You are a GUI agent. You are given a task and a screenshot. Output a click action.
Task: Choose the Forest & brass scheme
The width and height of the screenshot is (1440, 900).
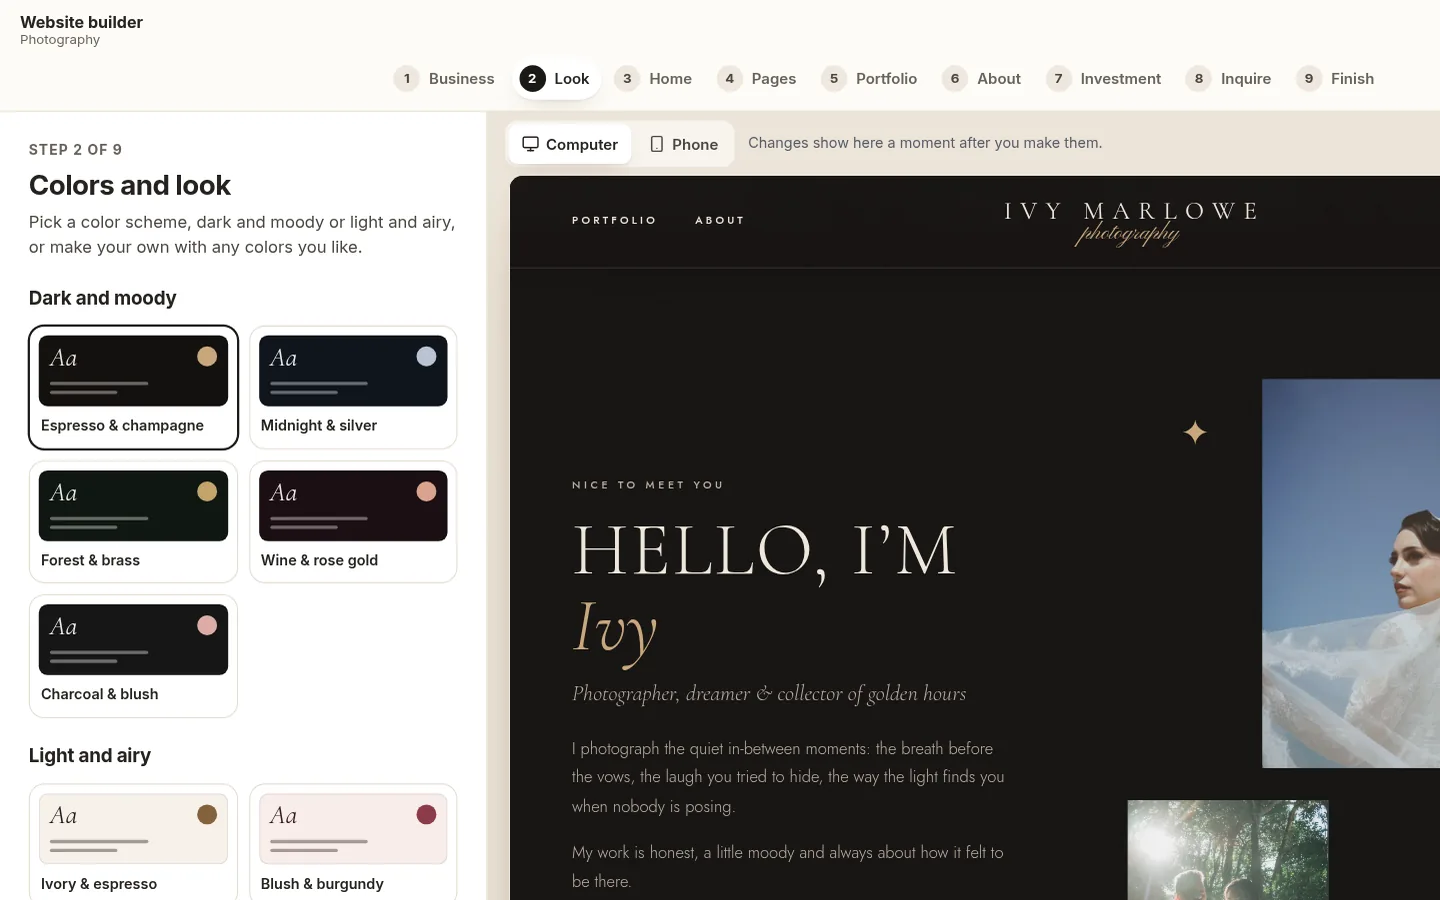133,522
